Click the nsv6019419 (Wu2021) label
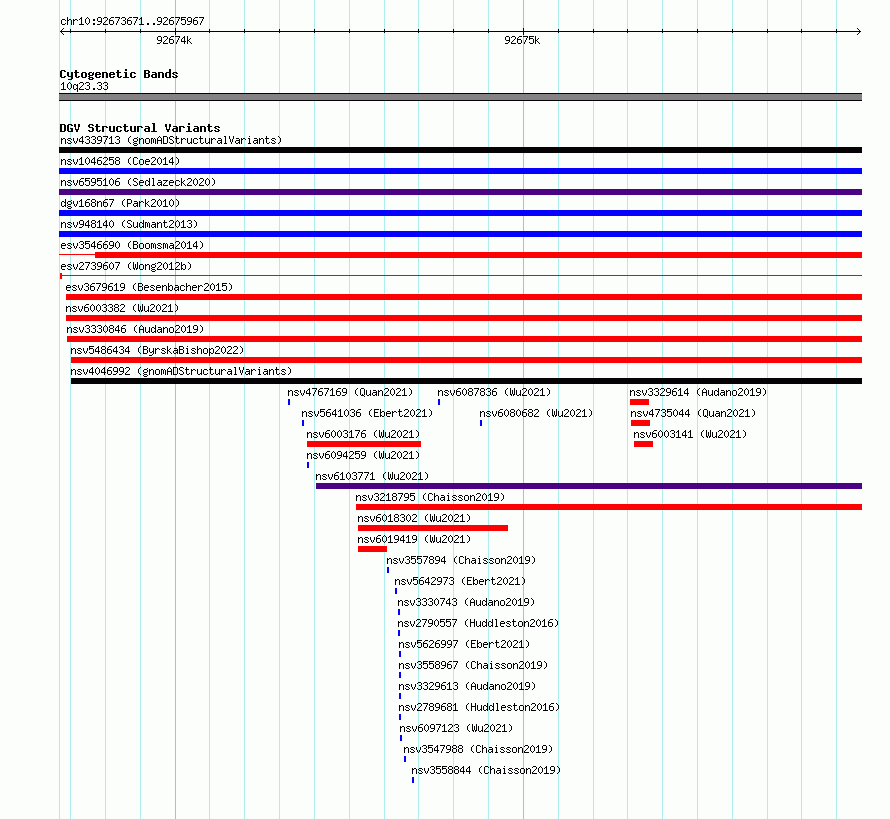Screen dimensions: 890x819 (414, 539)
